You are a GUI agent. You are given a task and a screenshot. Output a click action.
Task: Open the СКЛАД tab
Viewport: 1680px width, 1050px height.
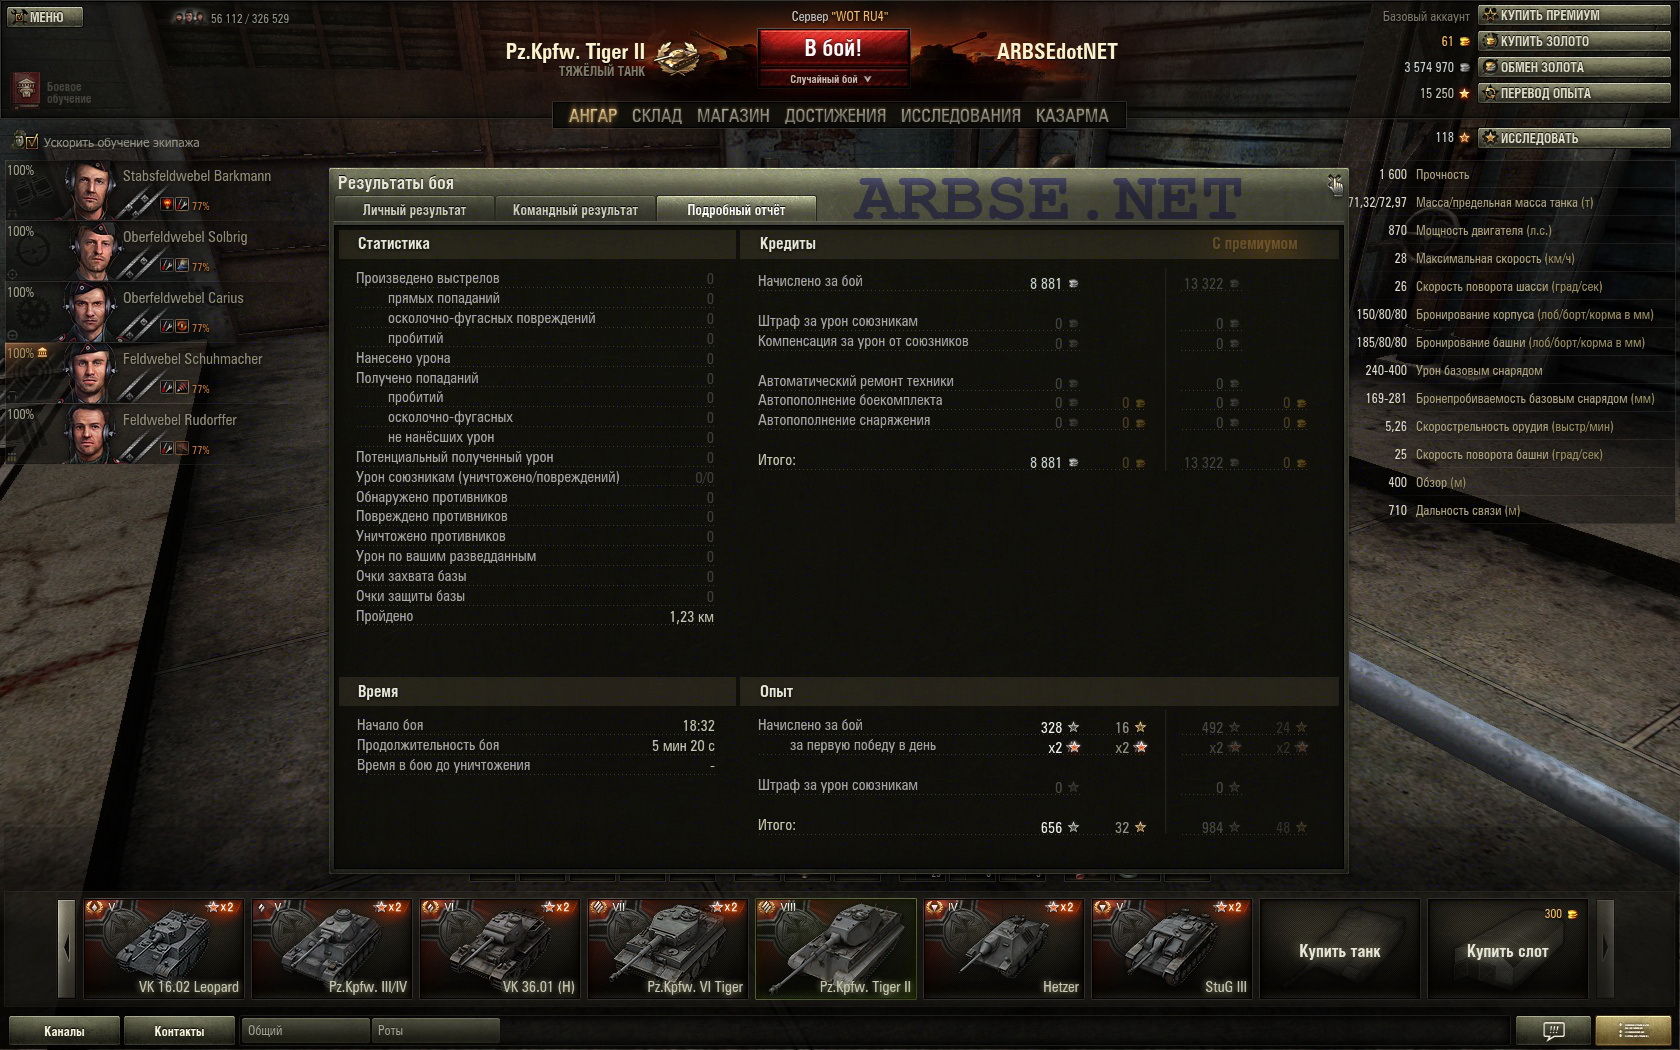(x=656, y=116)
